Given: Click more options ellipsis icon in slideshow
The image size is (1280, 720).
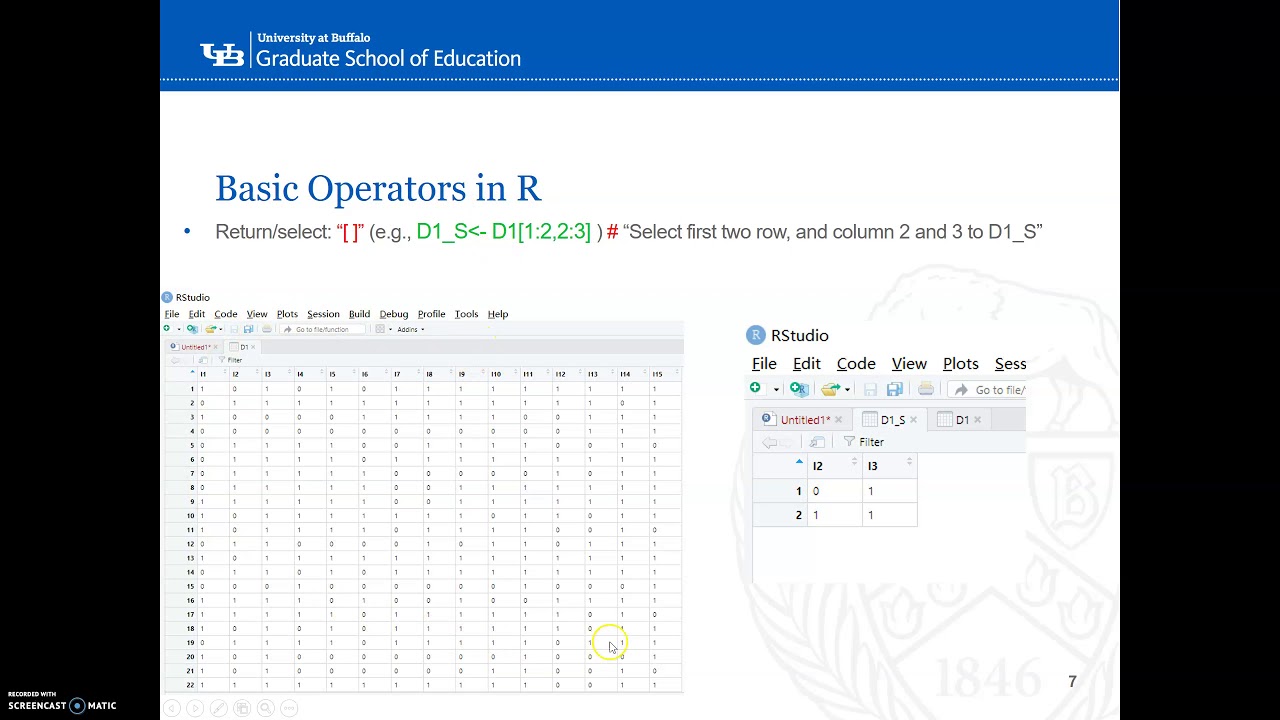Looking at the screenshot, I should click(x=289, y=708).
